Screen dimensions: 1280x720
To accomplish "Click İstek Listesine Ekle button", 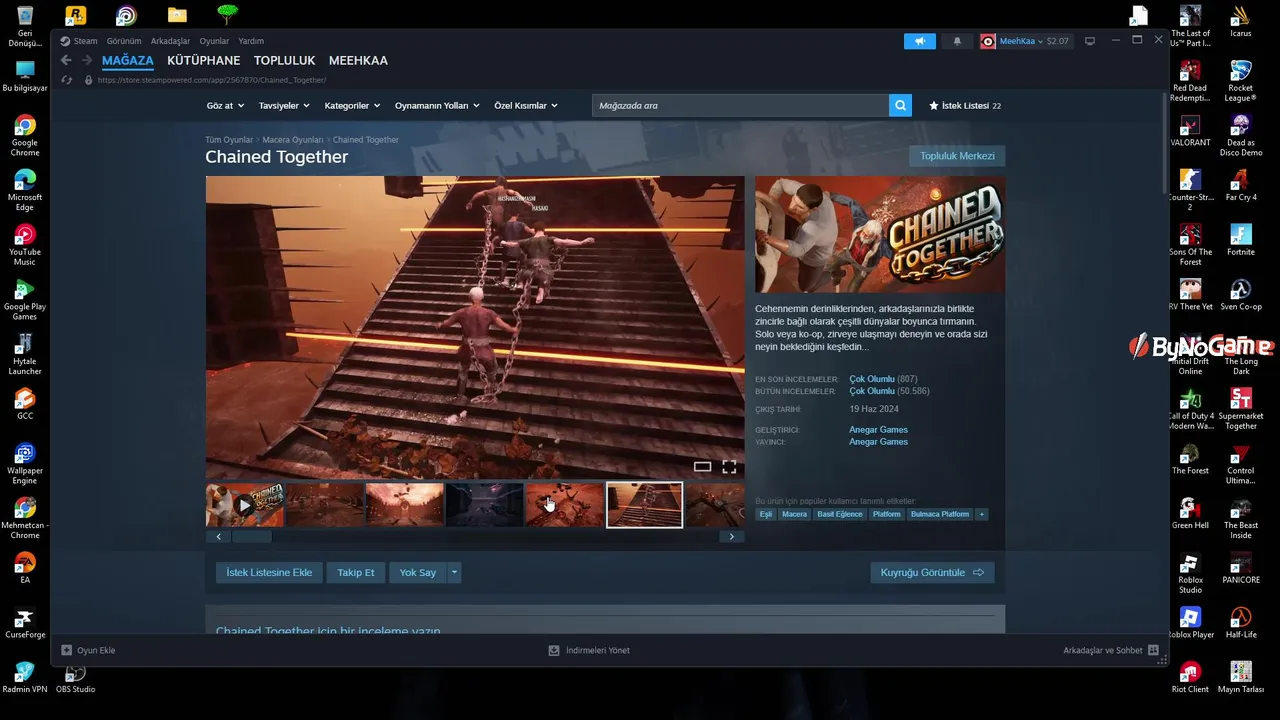I will tap(269, 573).
